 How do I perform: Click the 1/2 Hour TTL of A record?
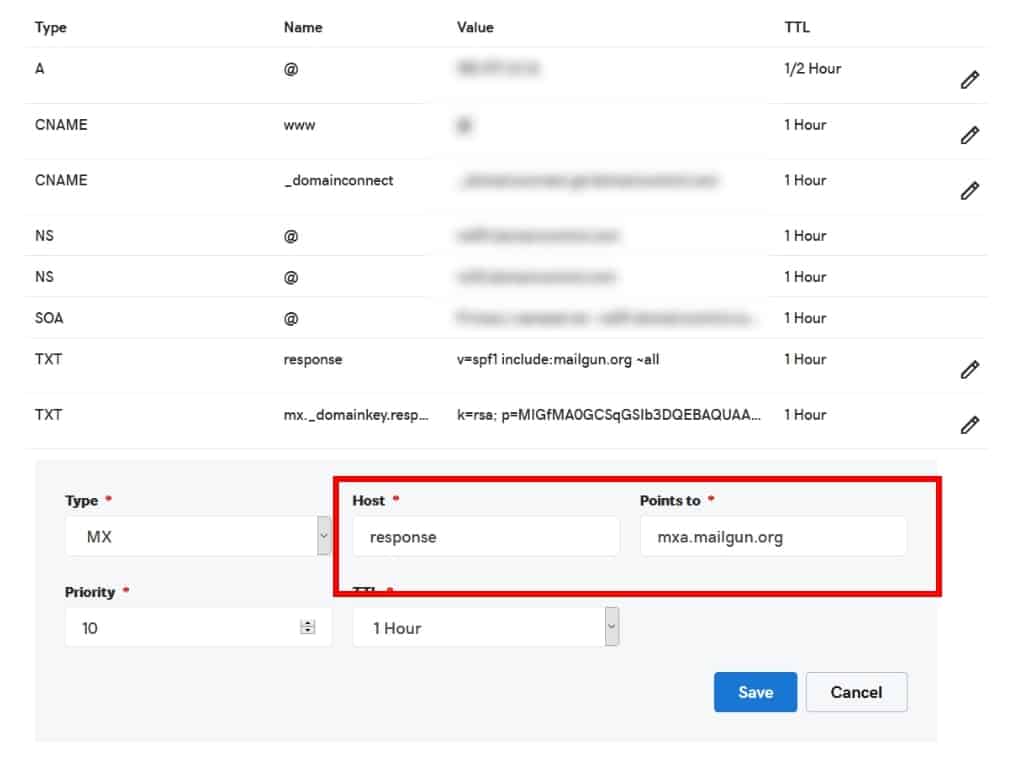[812, 69]
